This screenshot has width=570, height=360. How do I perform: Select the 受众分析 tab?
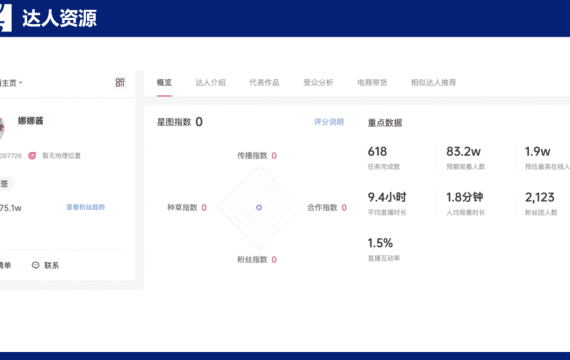[x=318, y=83]
